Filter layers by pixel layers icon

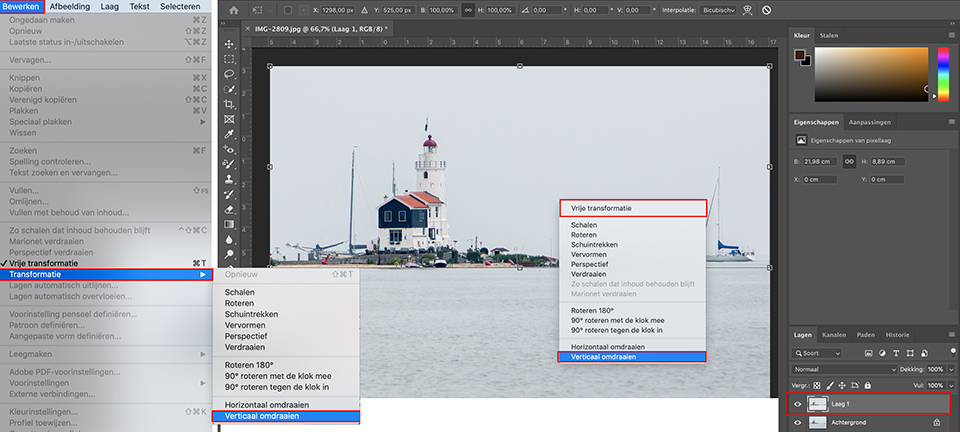(868, 353)
